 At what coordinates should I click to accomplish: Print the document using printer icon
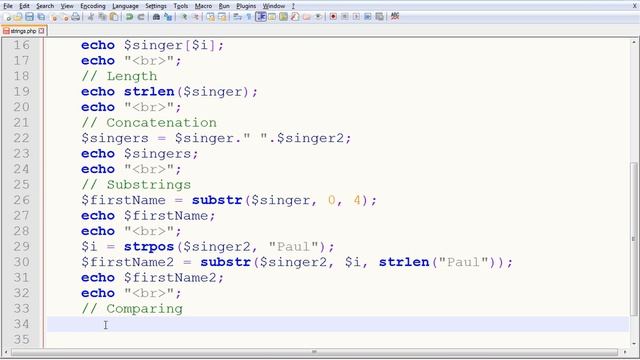(x=76, y=17)
